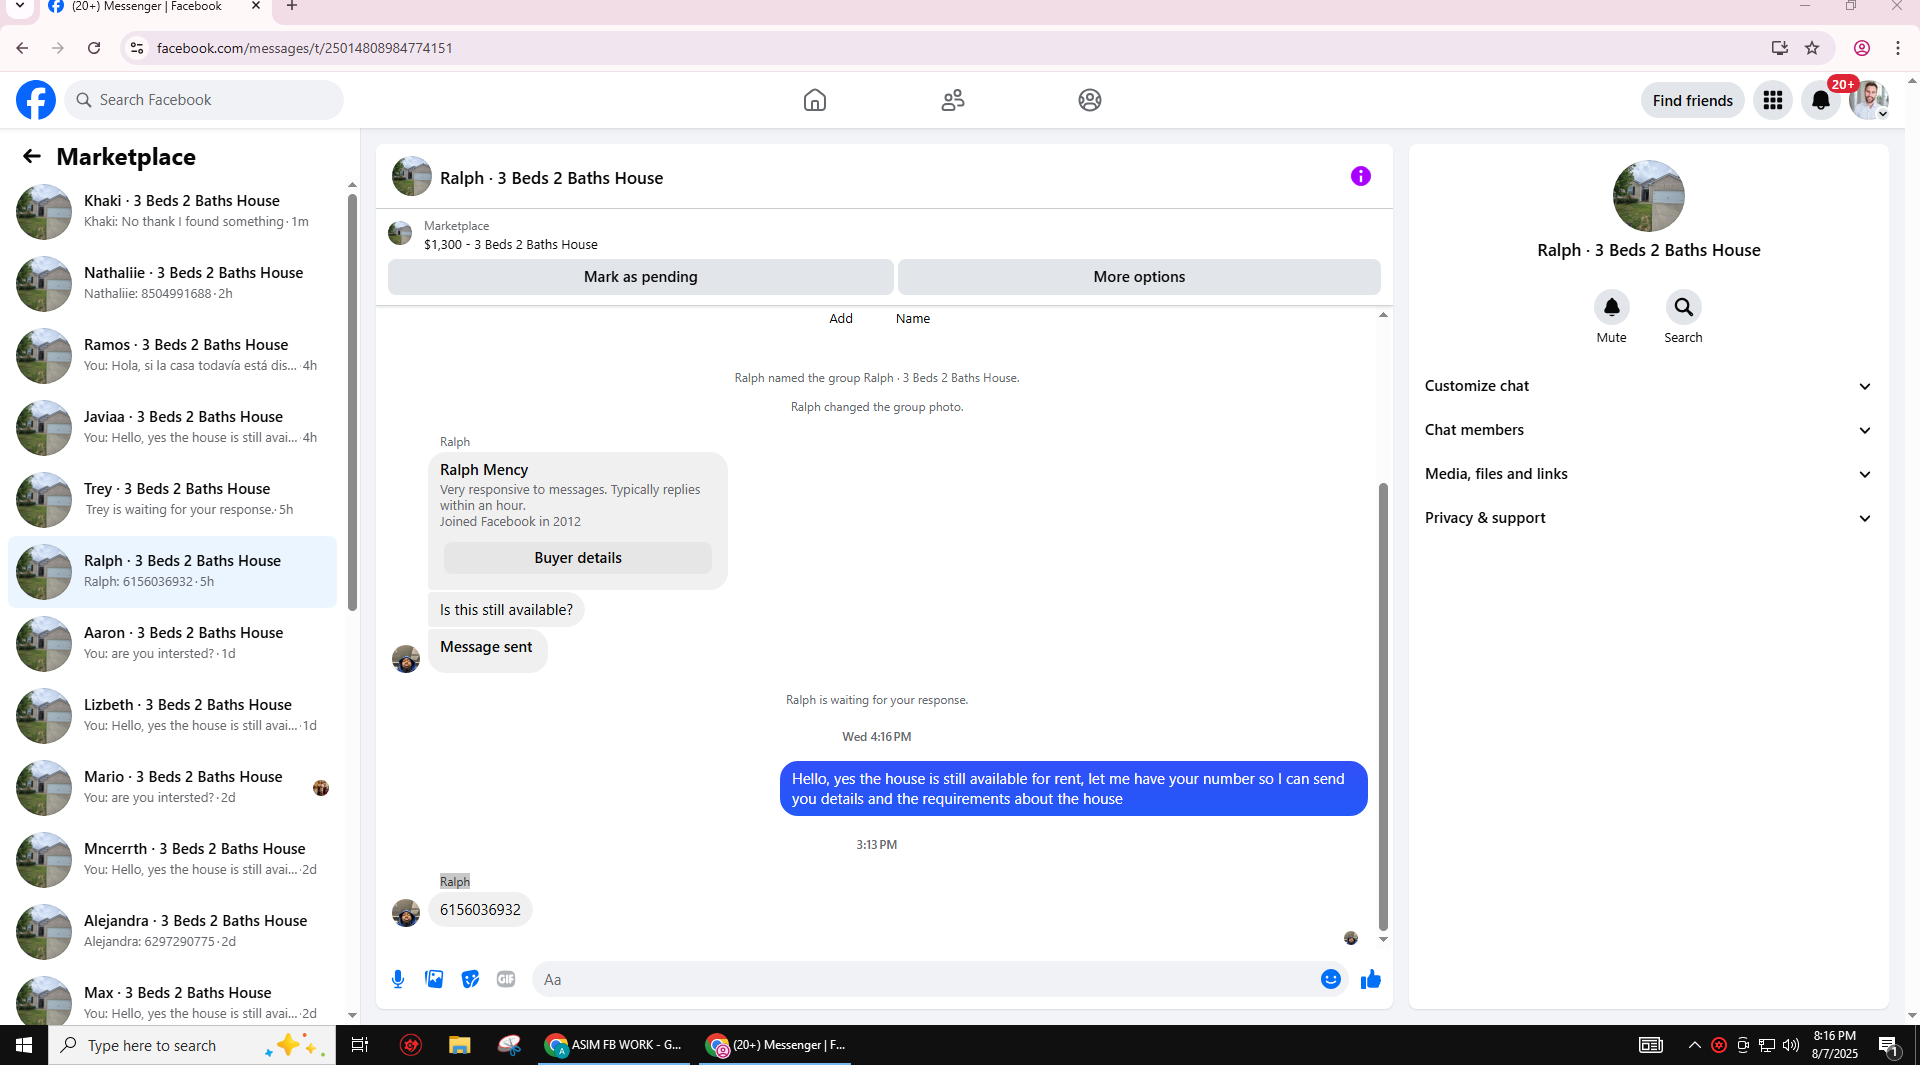Viewport: 1920px width, 1065px height.
Task: Open Mncerrth conversation in list
Action: pos(172,859)
